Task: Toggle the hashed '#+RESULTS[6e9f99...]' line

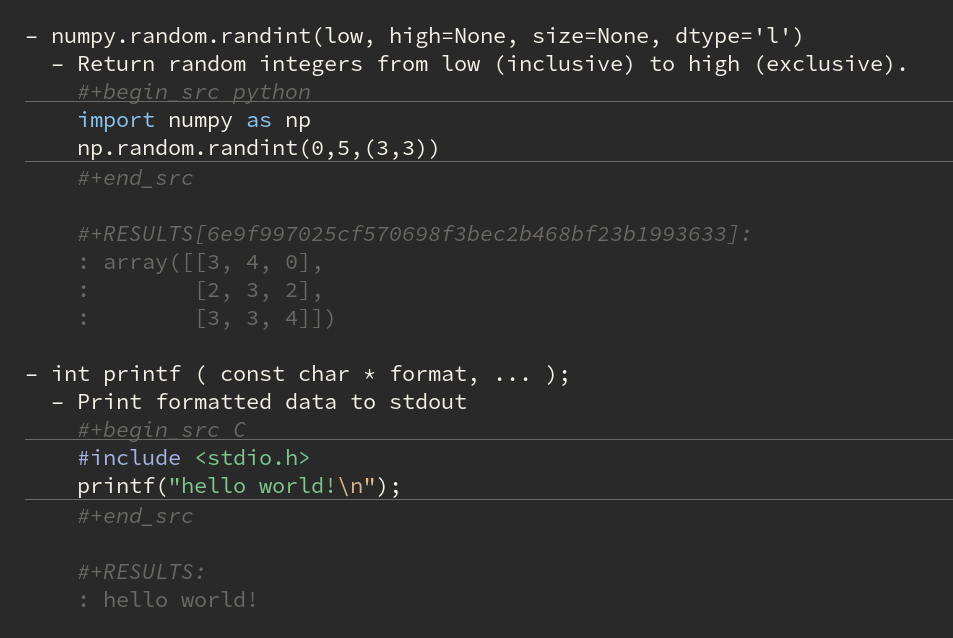Action: click(413, 234)
